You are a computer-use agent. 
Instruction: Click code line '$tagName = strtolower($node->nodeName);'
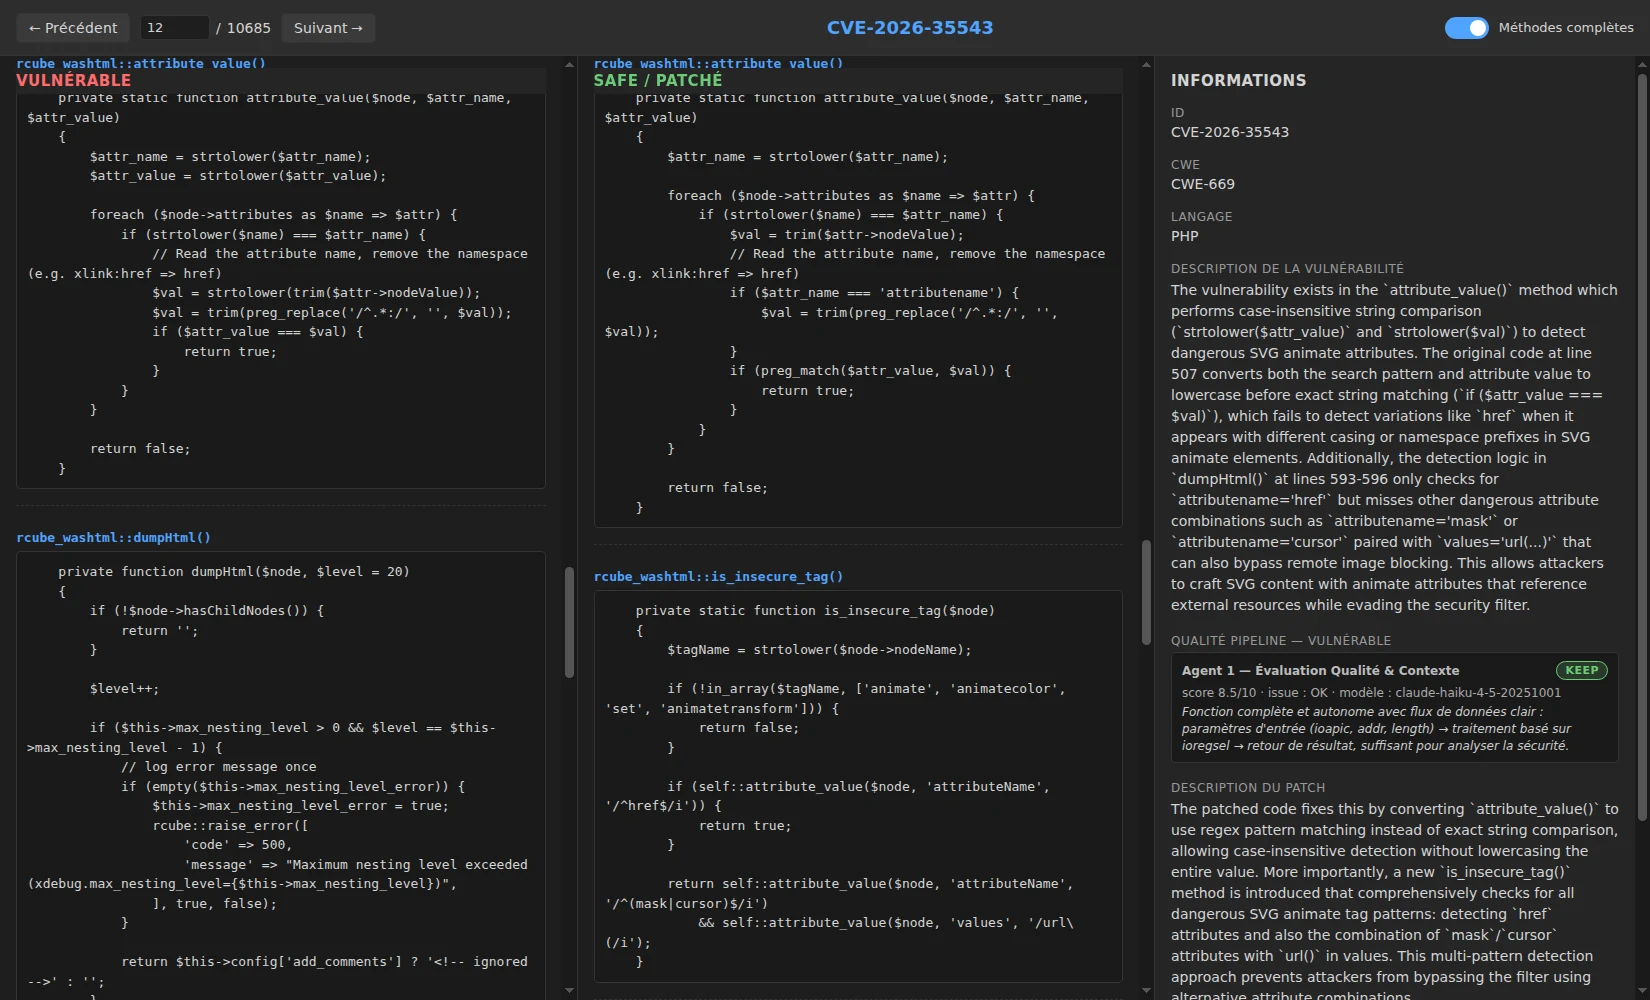click(819, 650)
